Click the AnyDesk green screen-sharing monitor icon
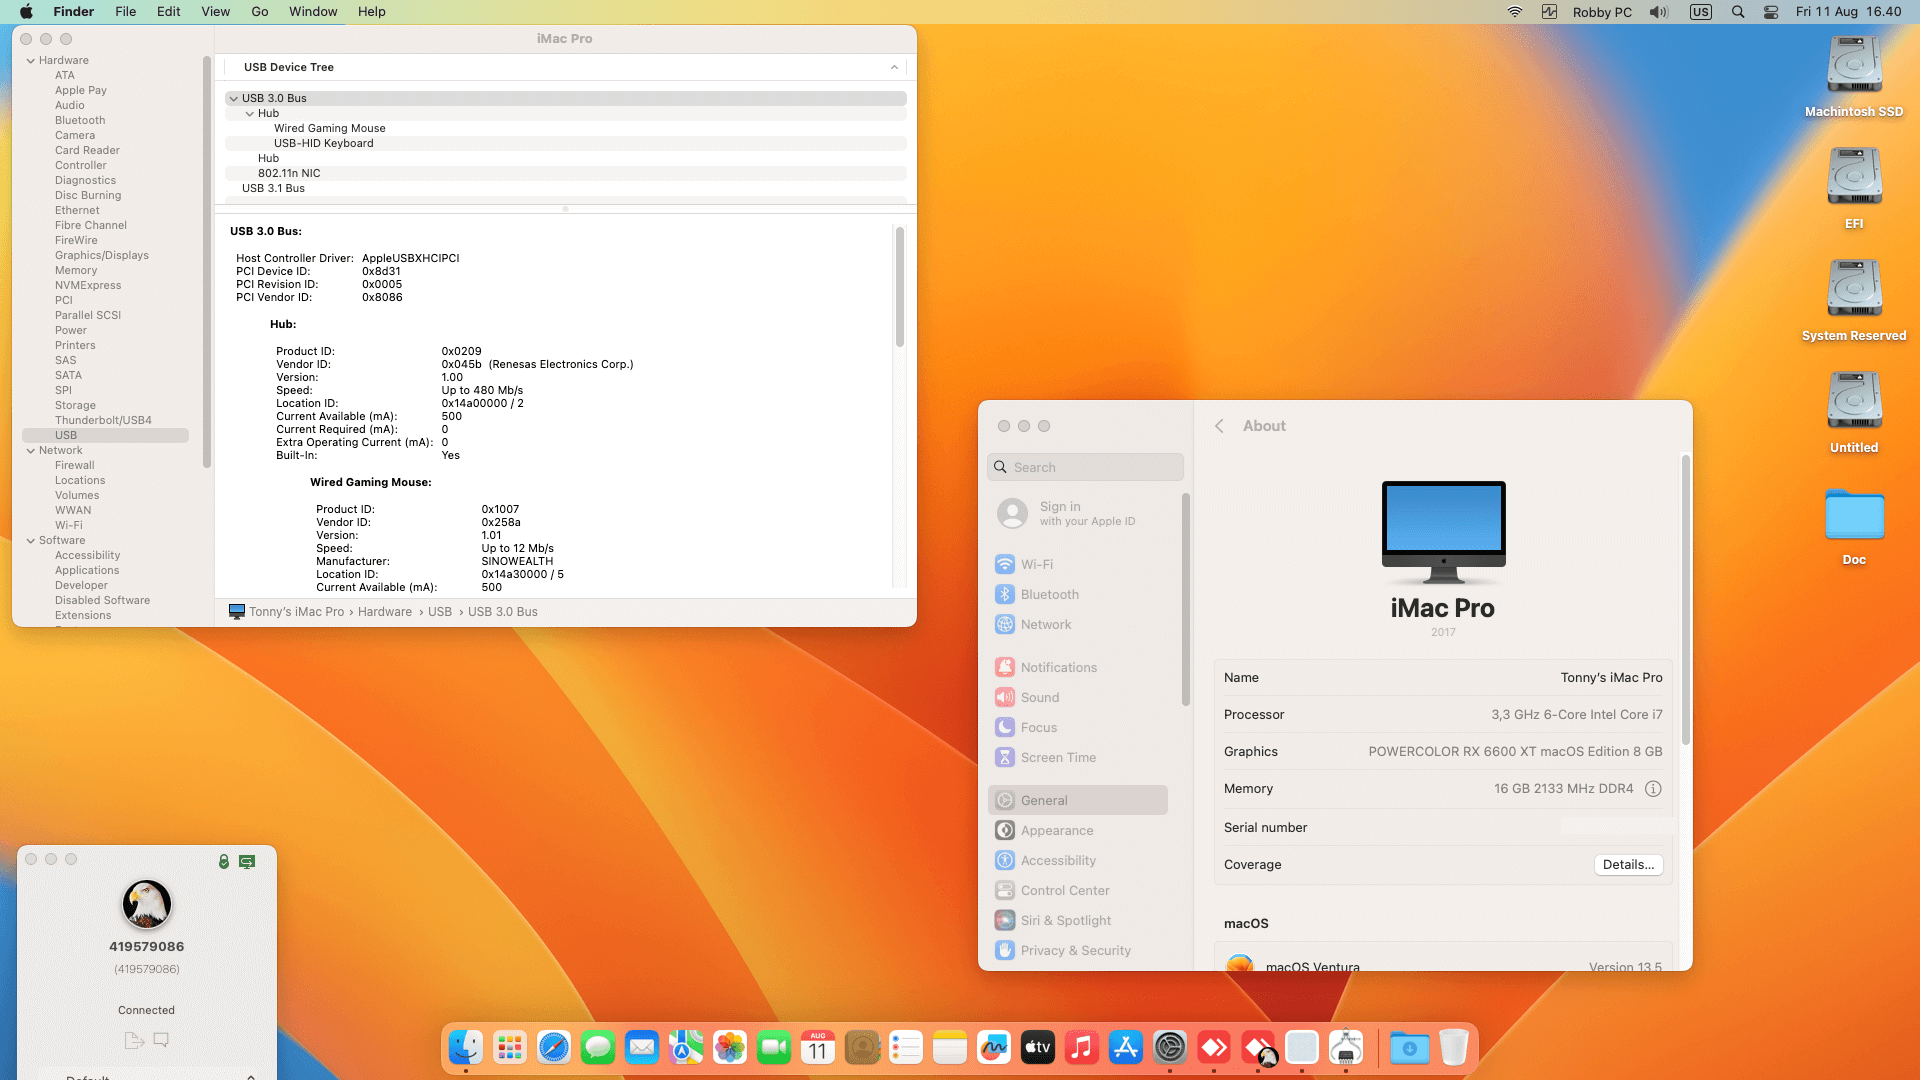The height and width of the screenshot is (1080, 1920). coord(247,861)
